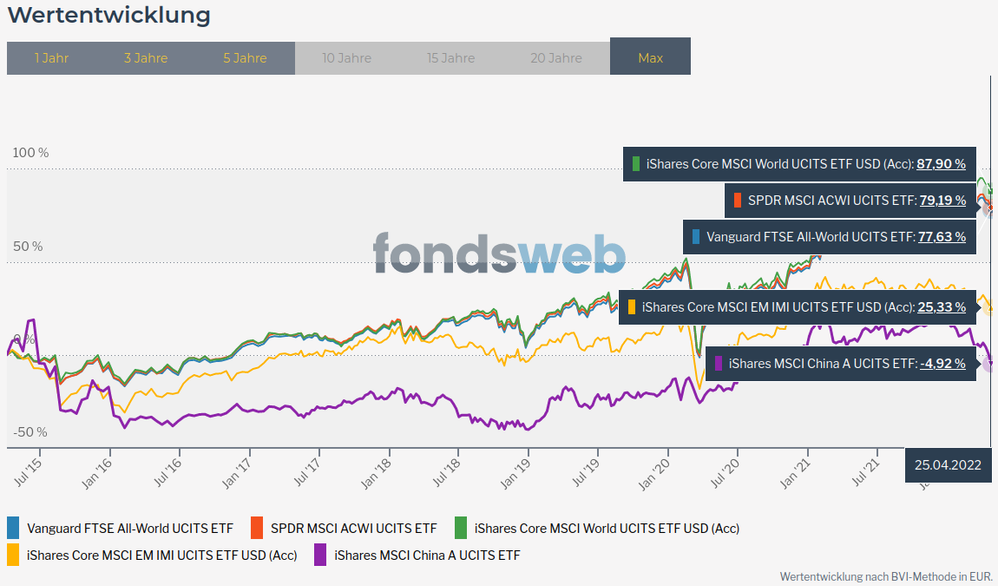The image size is (998, 586).
Task: Click the 10 Jahre range tab
Action: [347, 58]
